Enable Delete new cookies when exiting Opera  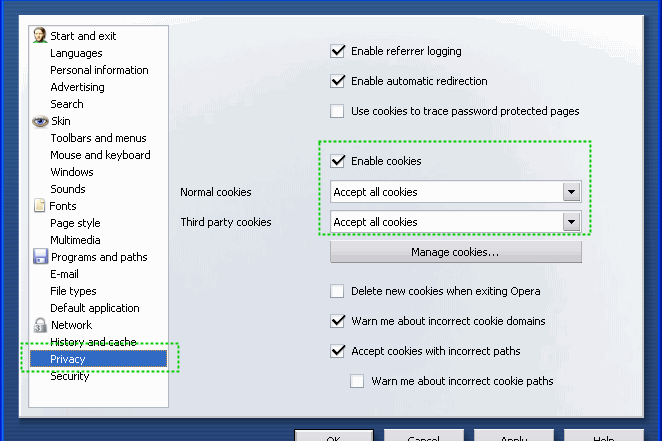[x=338, y=291]
